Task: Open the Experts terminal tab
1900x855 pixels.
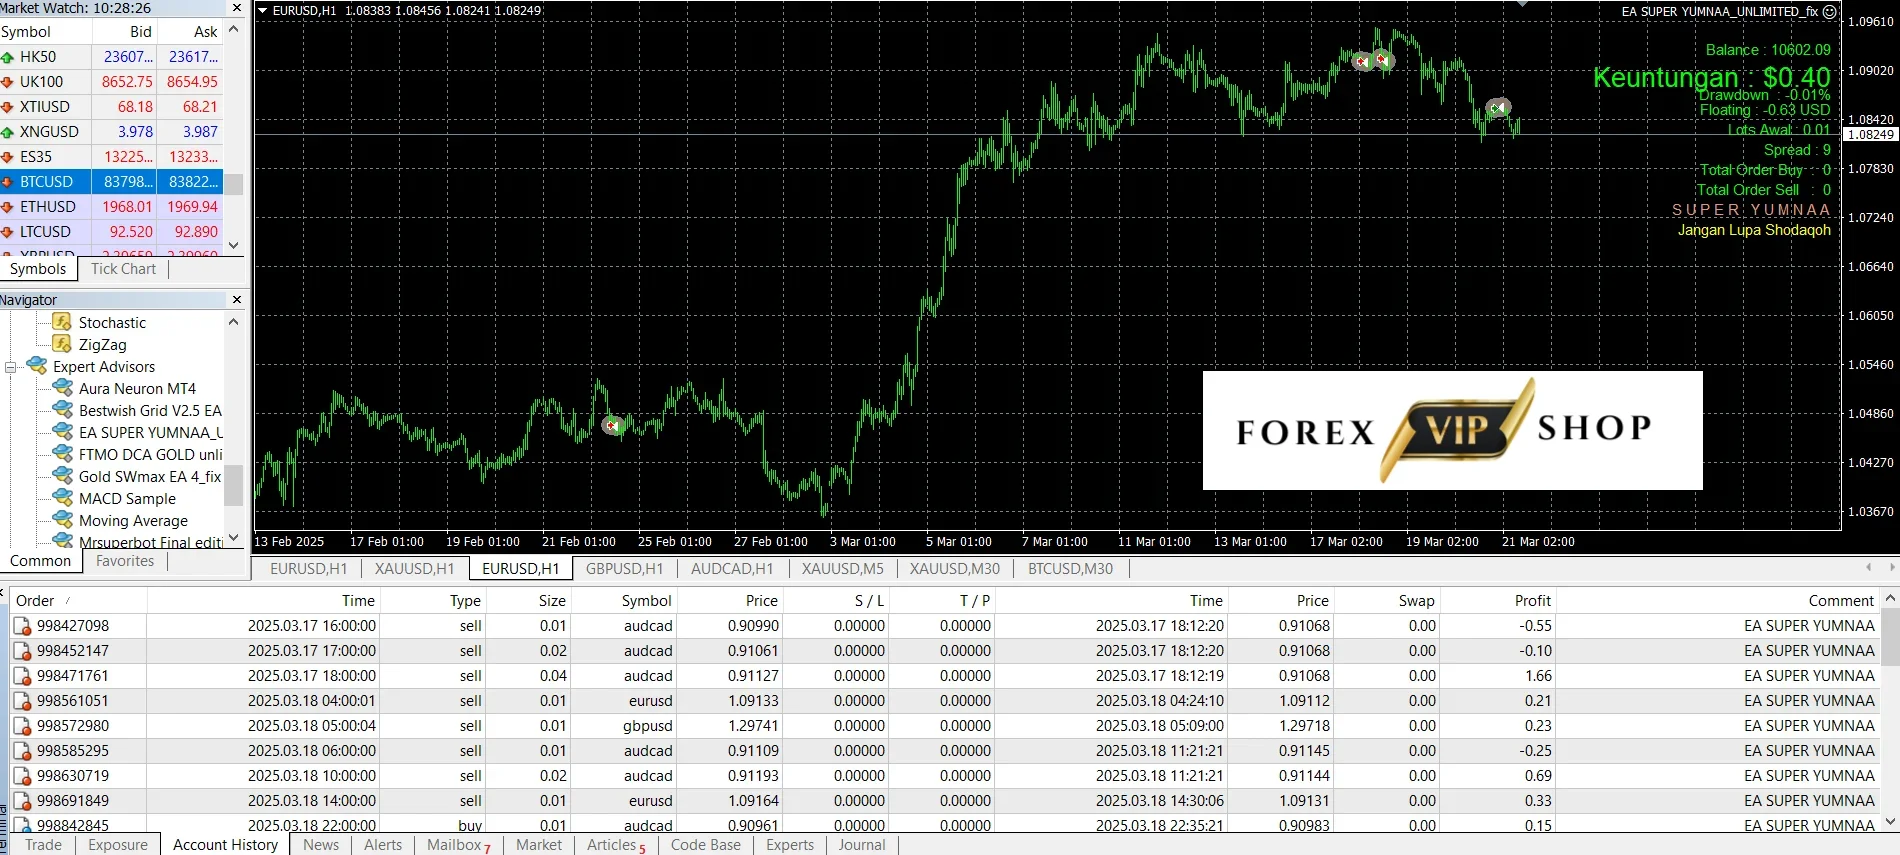Action: click(790, 845)
